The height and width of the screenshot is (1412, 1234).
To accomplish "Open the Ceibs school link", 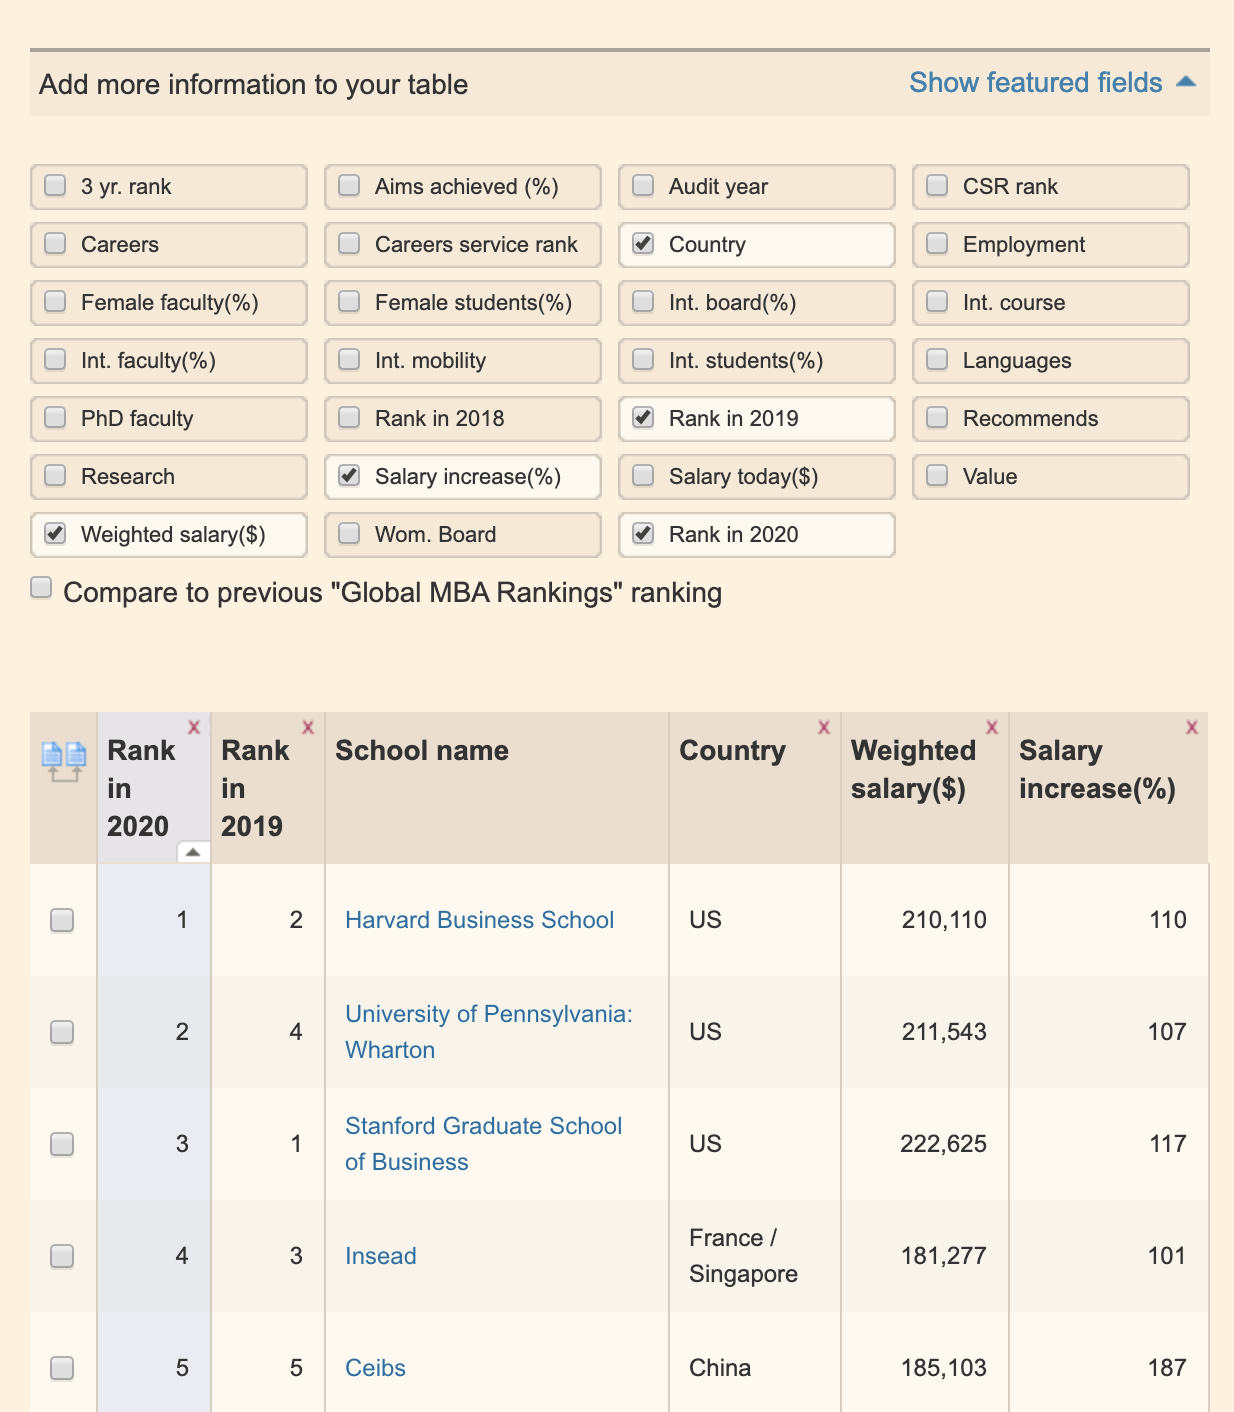I will point(375,1368).
